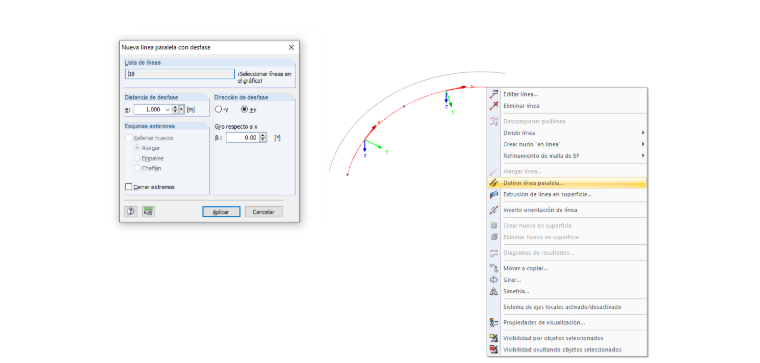Select the ±y offset direction radio

(244, 110)
